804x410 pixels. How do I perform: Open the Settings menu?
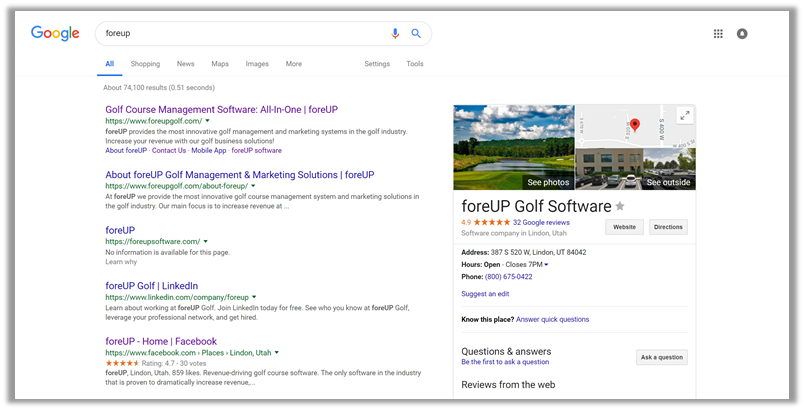(377, 64)
